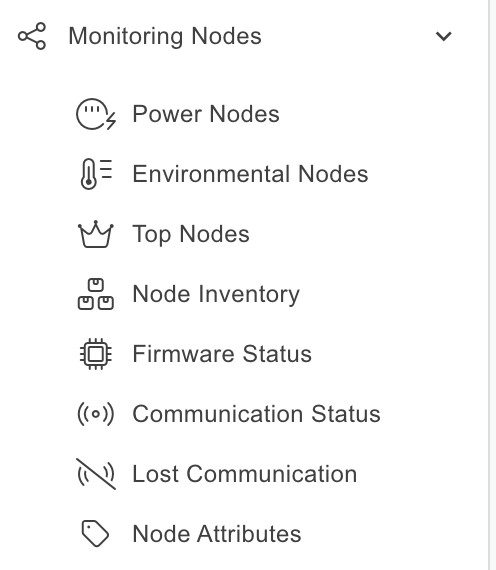Click the sidebar's right edge divider

point(489,285)
